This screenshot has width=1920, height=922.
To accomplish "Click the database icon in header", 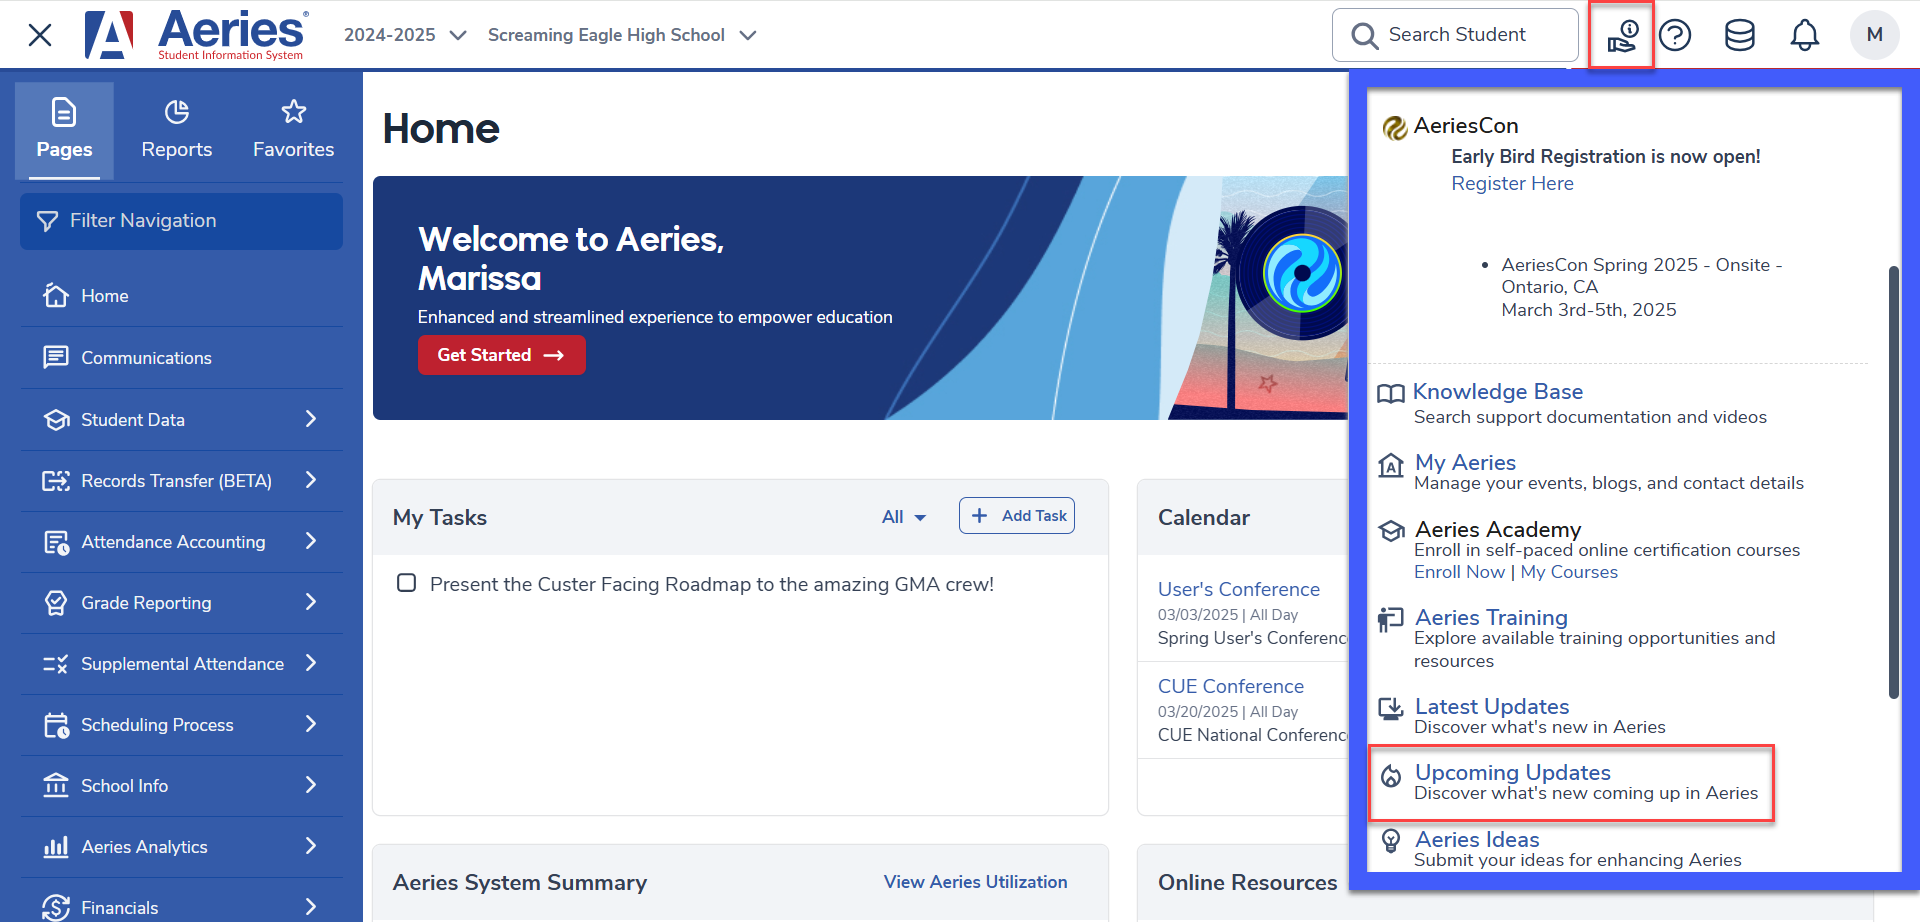I will (x=1740, y=36).
